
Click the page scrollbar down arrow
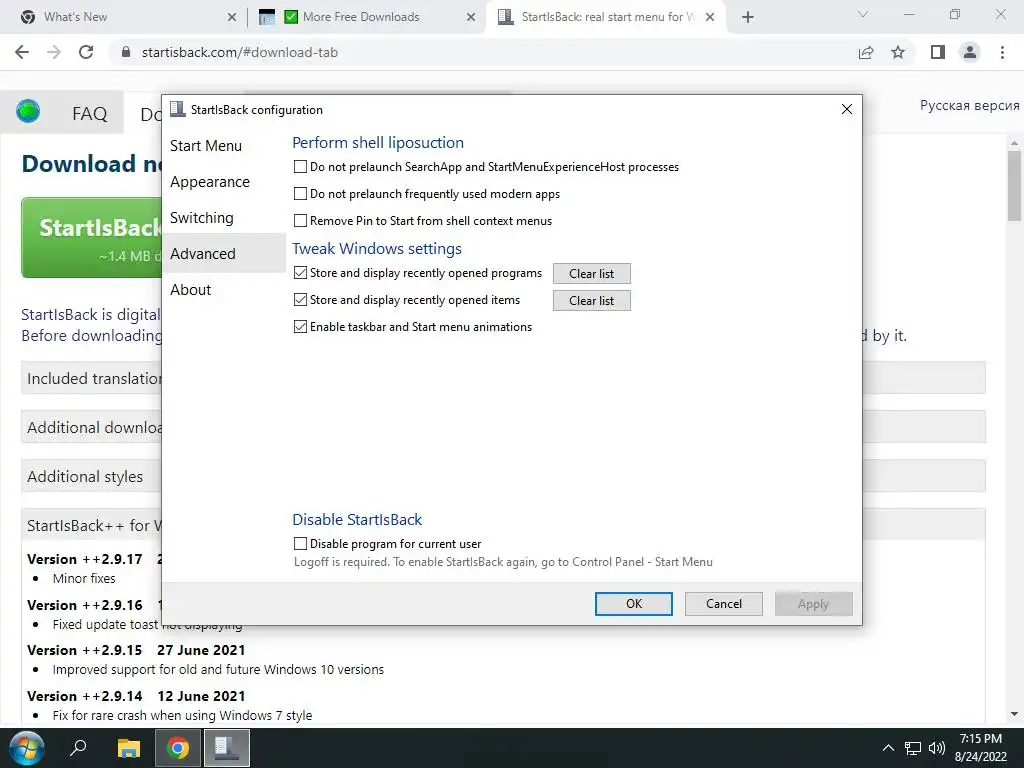(x=1014, y=714)
